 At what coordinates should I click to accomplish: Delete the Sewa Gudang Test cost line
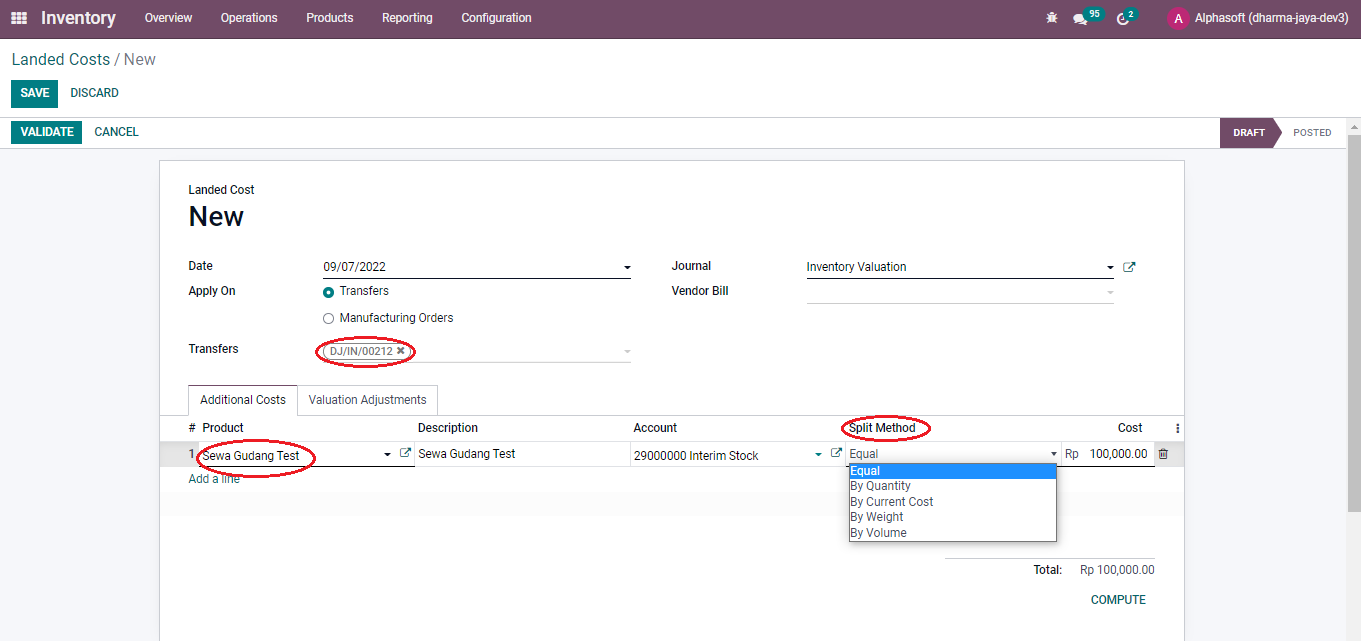tap(1163, 454)
